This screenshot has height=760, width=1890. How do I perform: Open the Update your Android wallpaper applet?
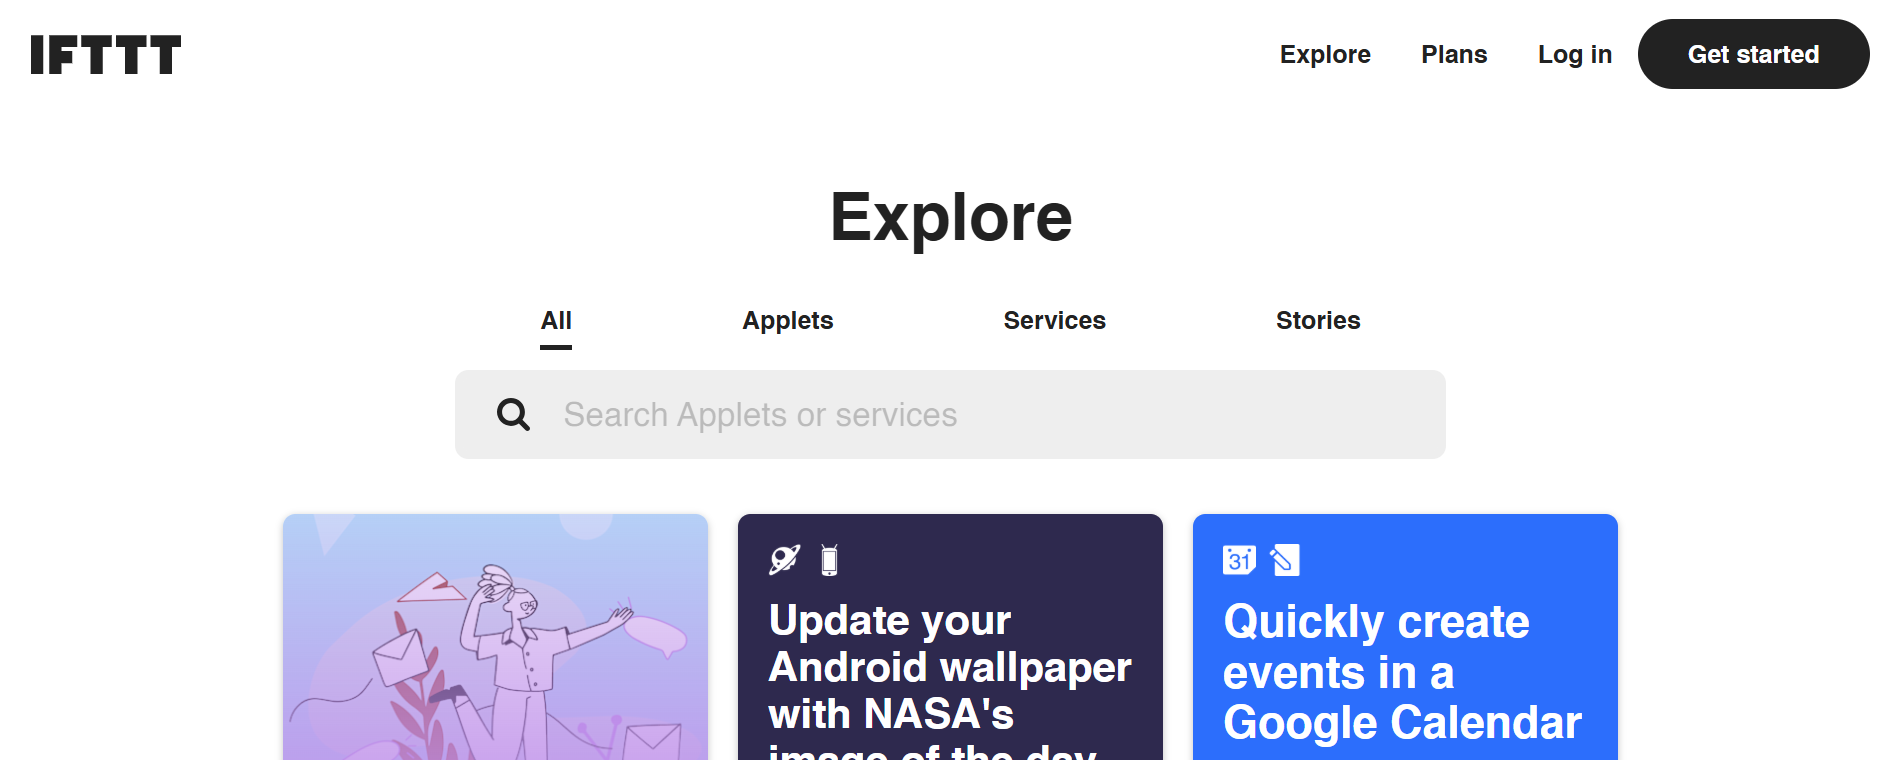coord(949,667)
